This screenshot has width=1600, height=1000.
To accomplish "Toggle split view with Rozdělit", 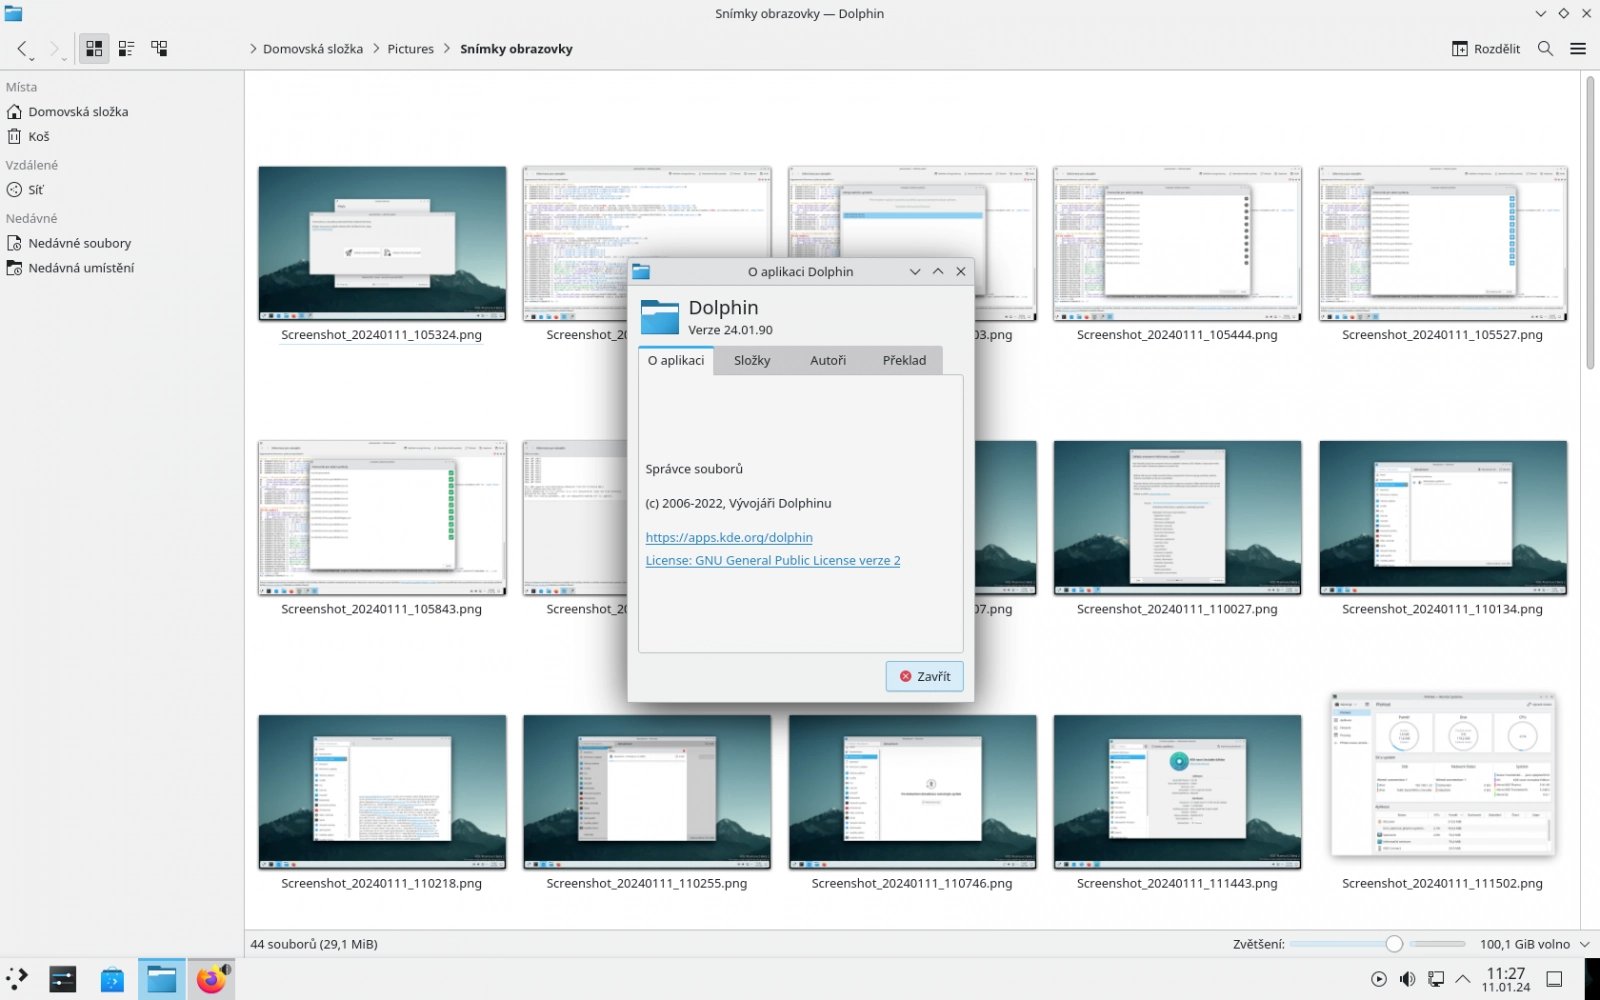I will point(1486,48).
